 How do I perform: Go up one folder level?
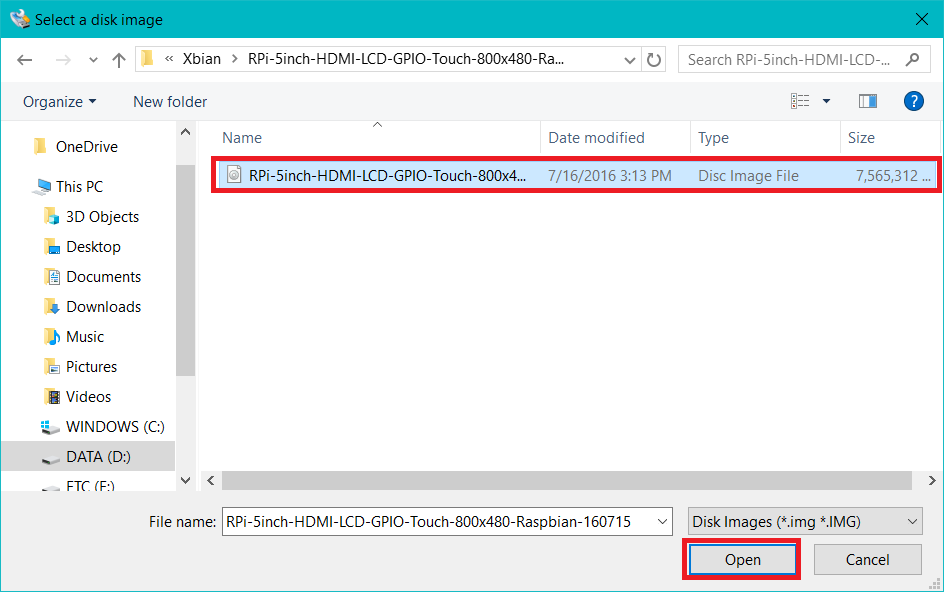coord(119,60)
